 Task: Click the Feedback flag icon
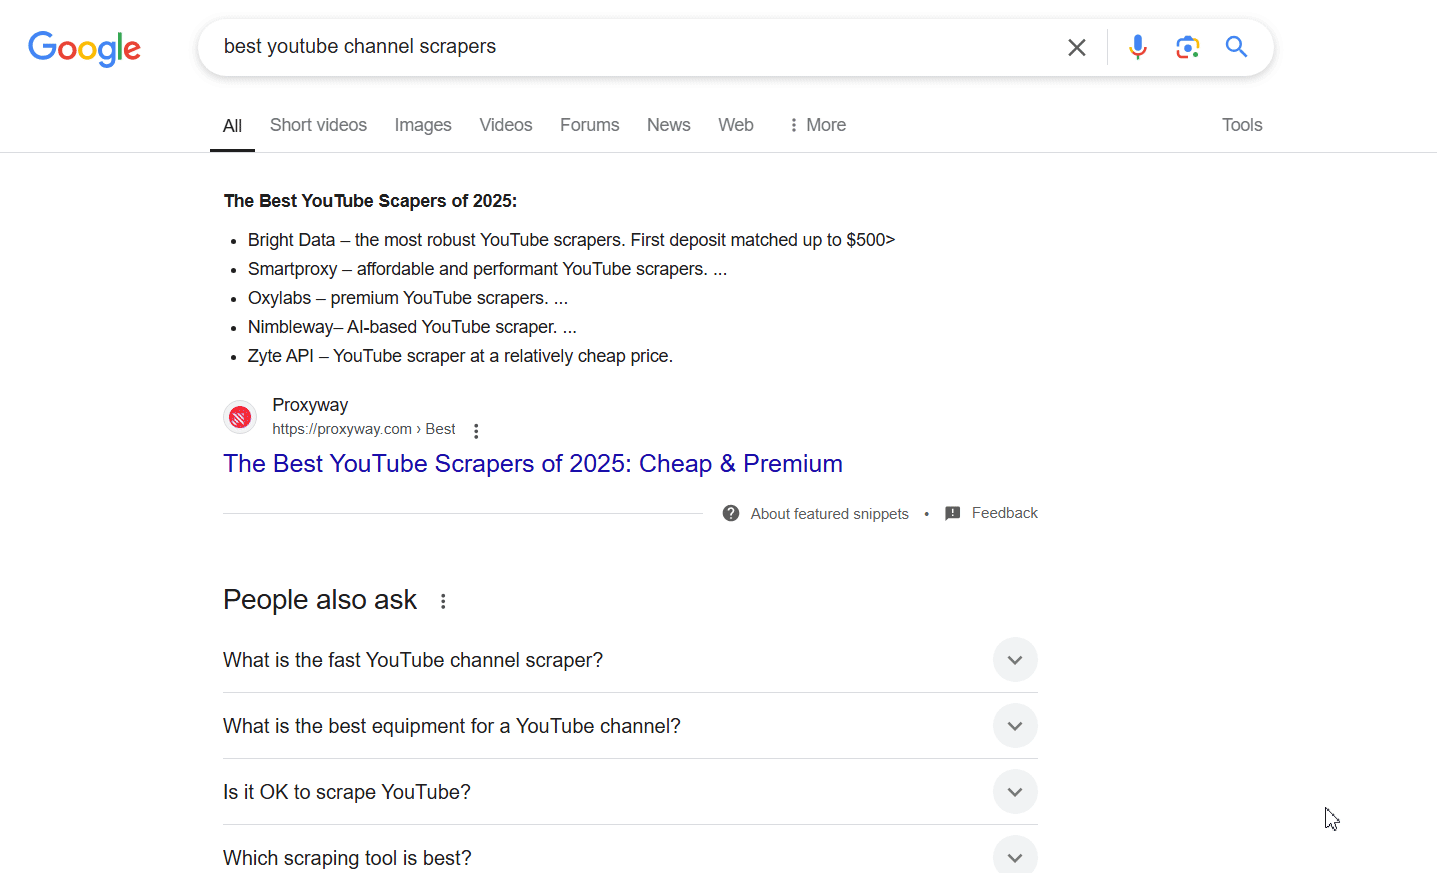953,512
